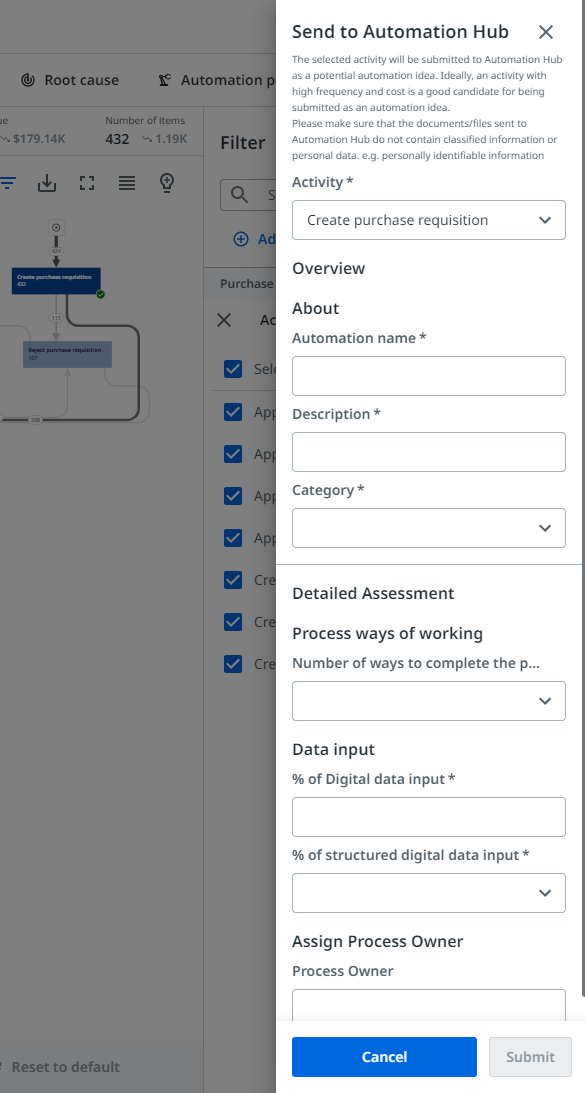Open the Category dropdown under About
The height and width of the screenshot is (1093, 585).
pos(428,528)
